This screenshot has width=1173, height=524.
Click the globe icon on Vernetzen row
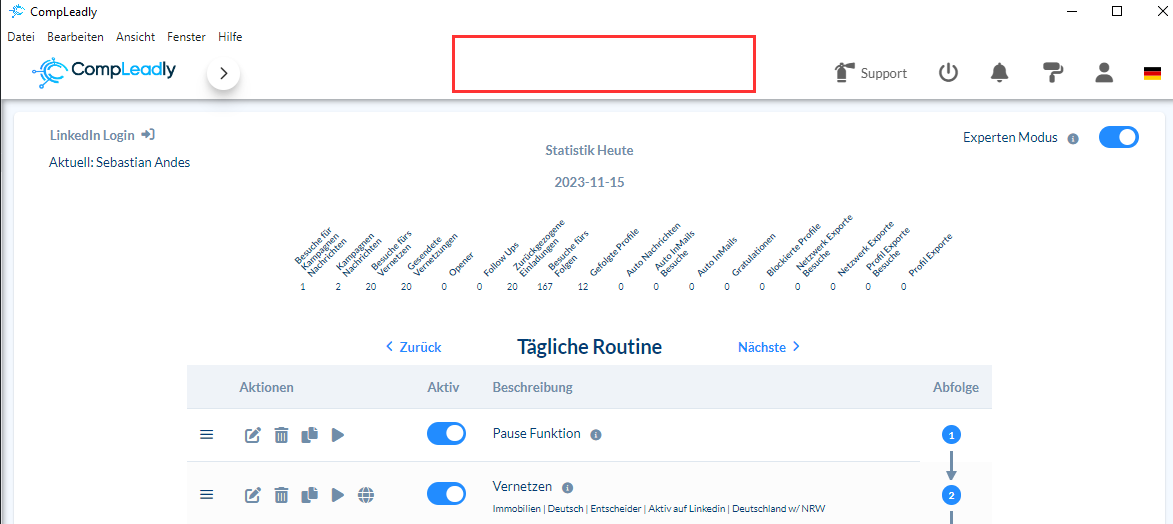point(367,495)
